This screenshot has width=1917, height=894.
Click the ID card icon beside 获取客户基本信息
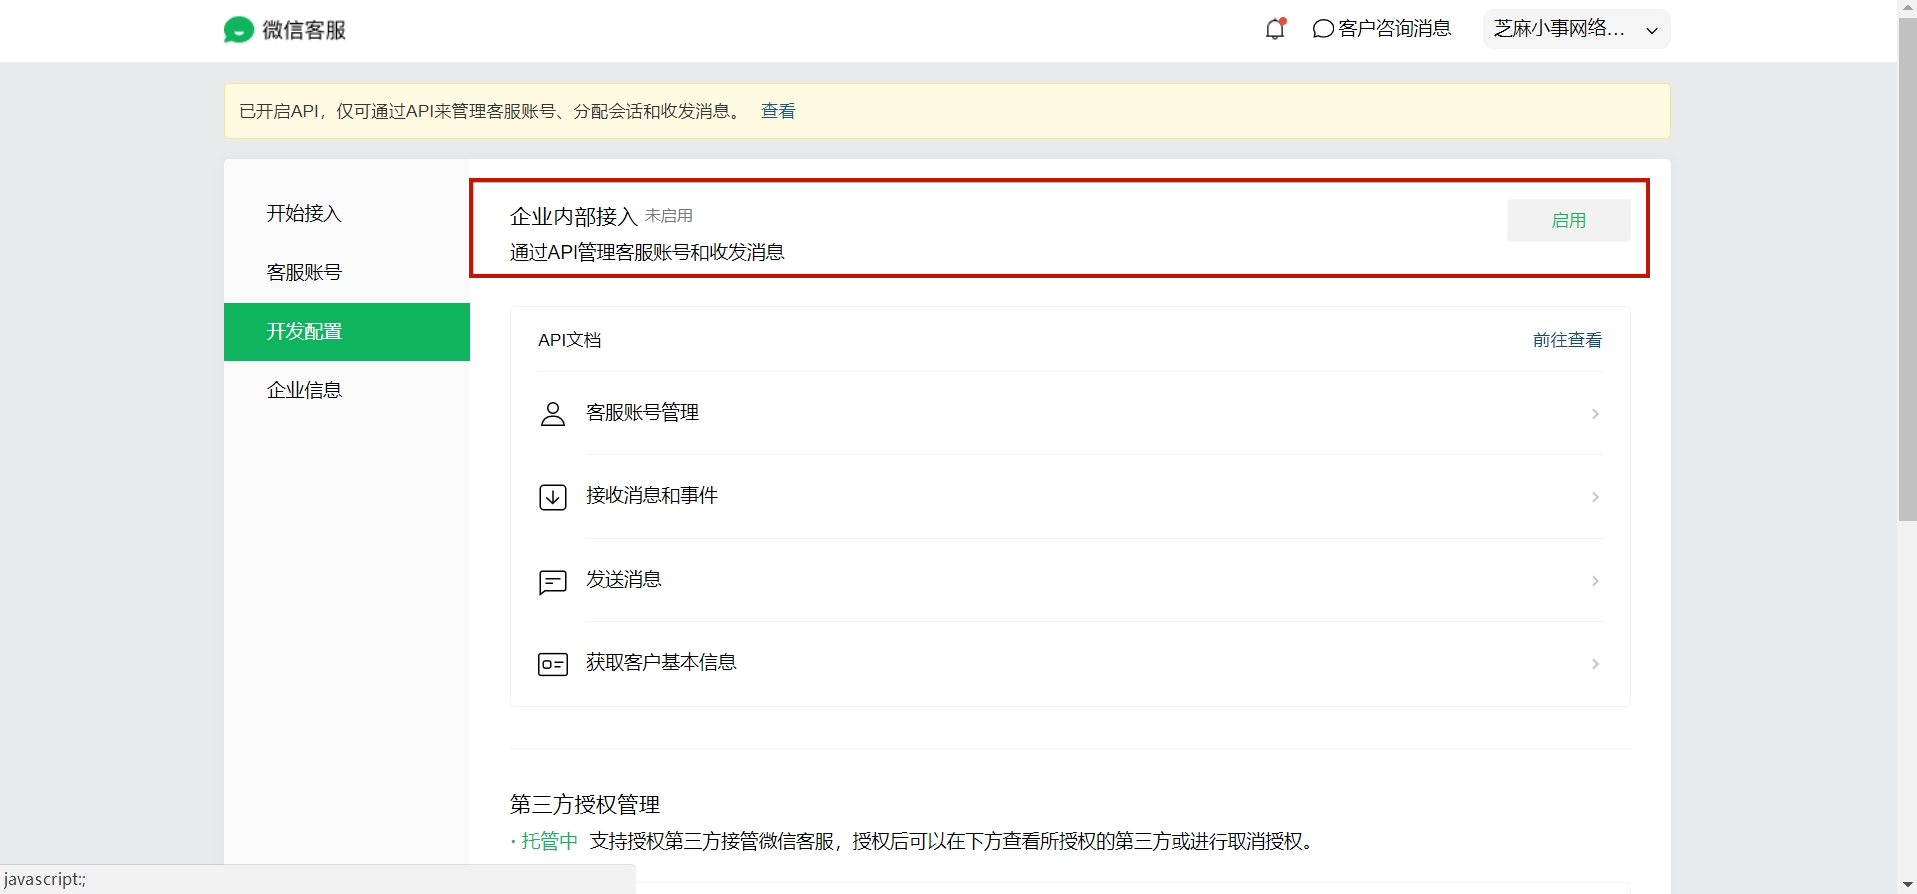[553, 664]
